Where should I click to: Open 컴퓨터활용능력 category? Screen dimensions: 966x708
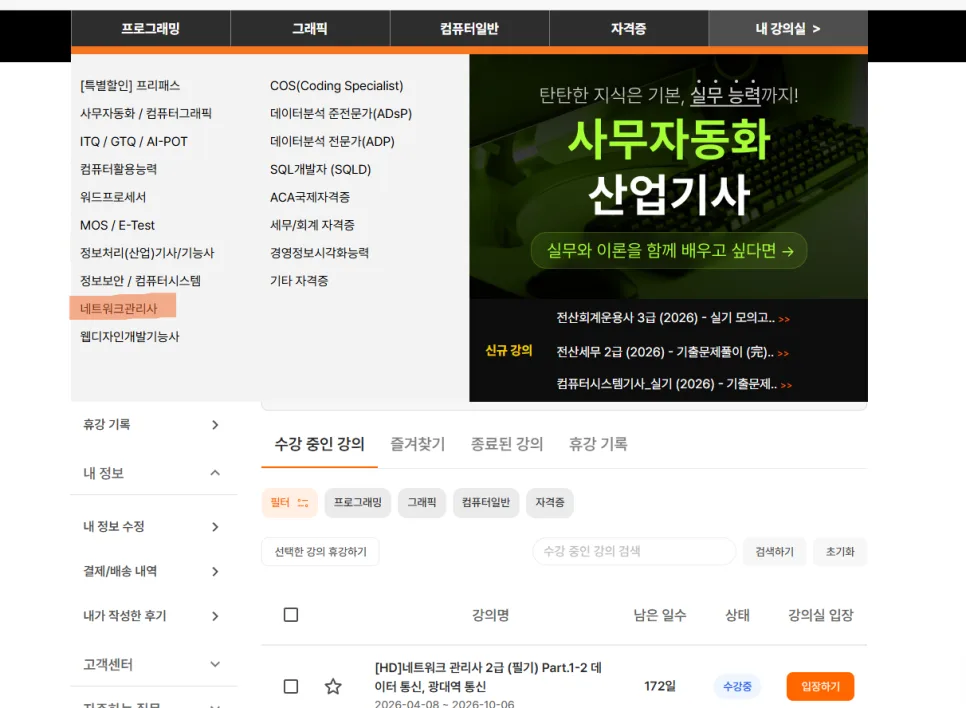tap(118, 169)
